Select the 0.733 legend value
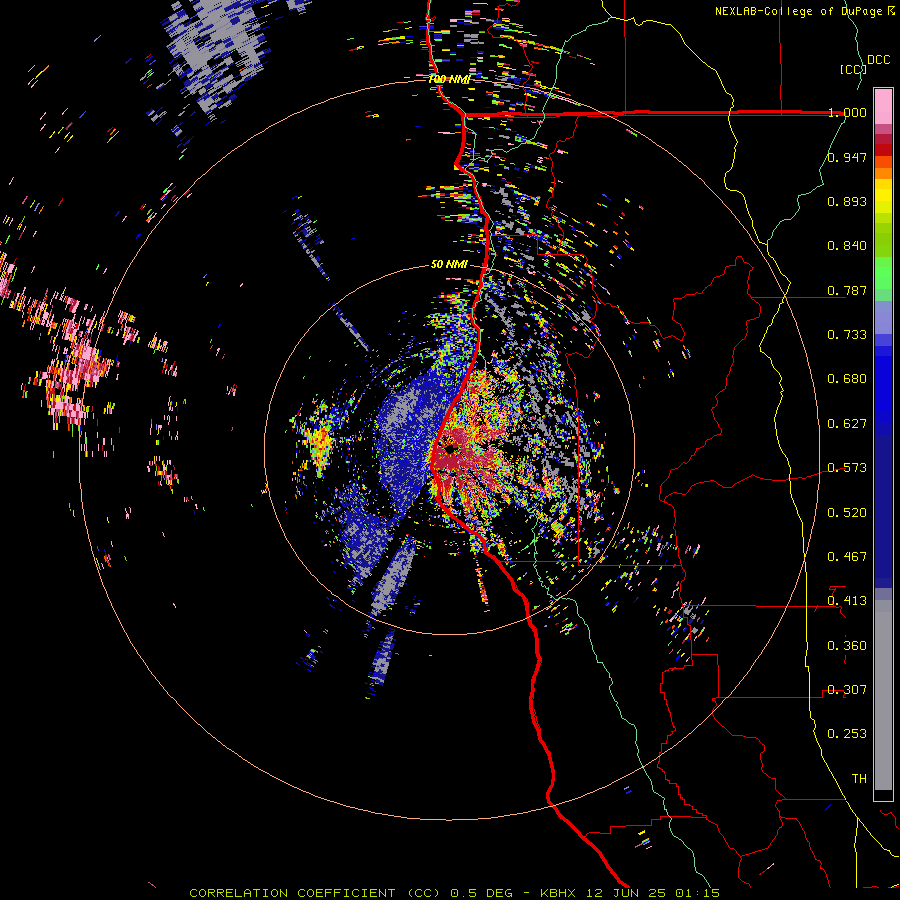 click(x=847, y=335)
